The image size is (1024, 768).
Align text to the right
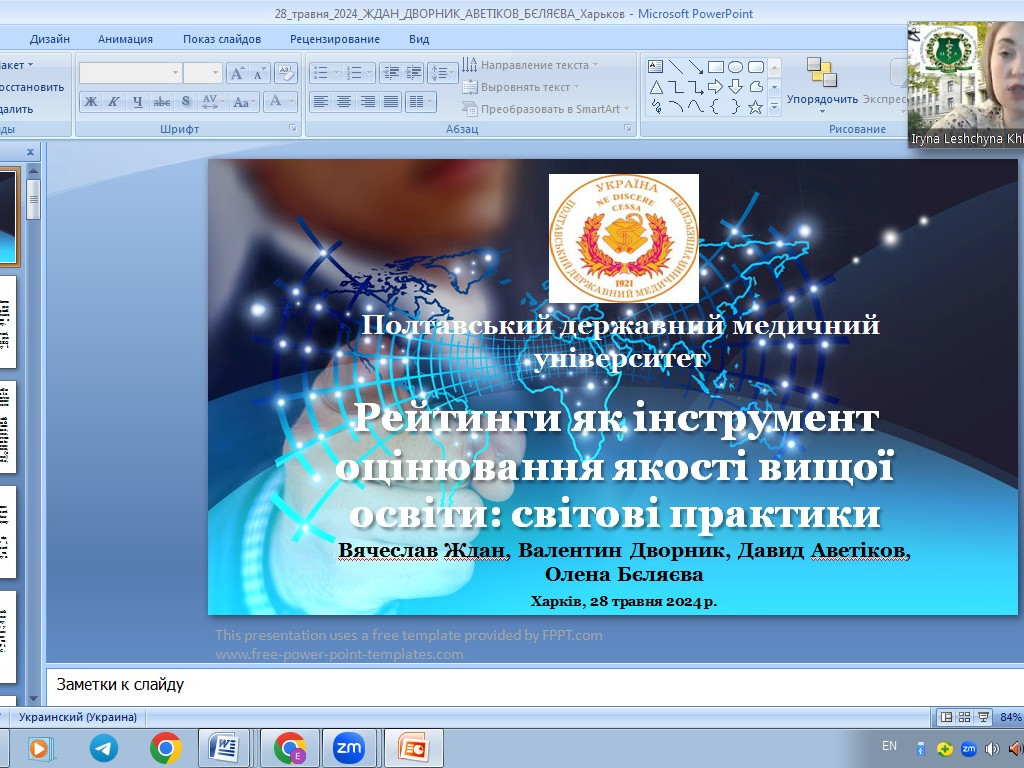[x=368, y=102]
